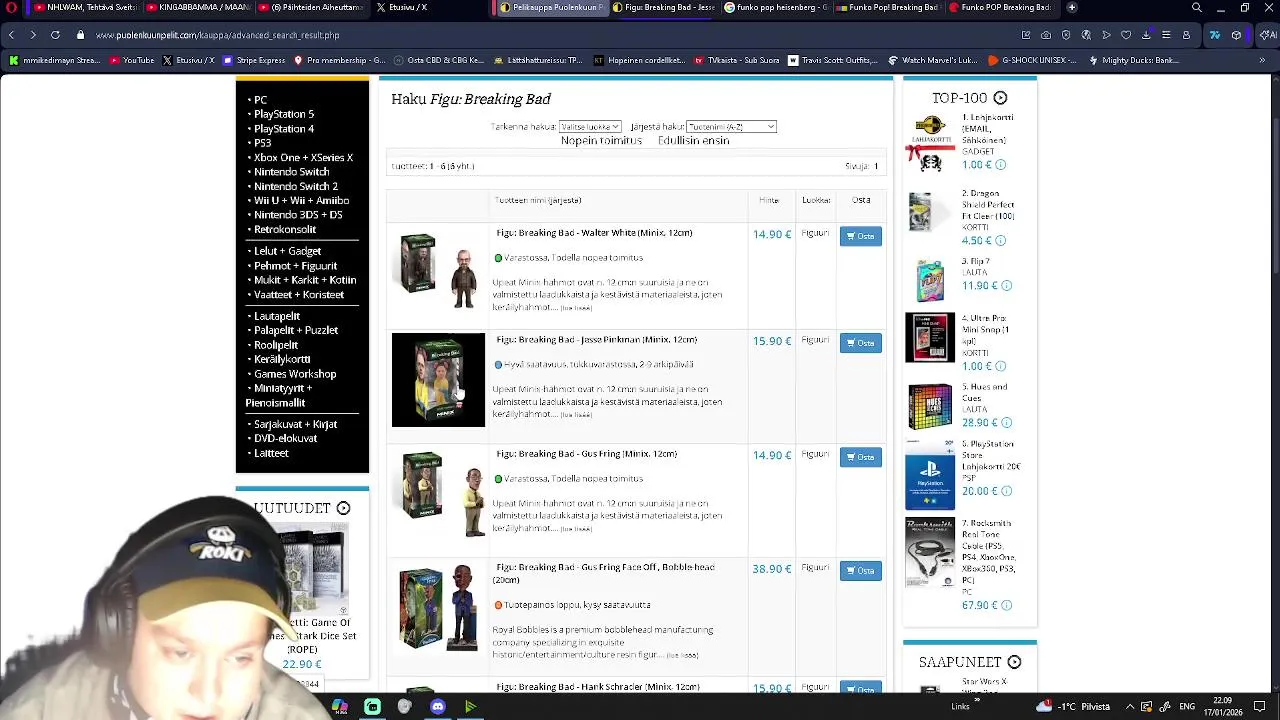
Task: Open Discord from the taskbar
Action: point(437,707)
